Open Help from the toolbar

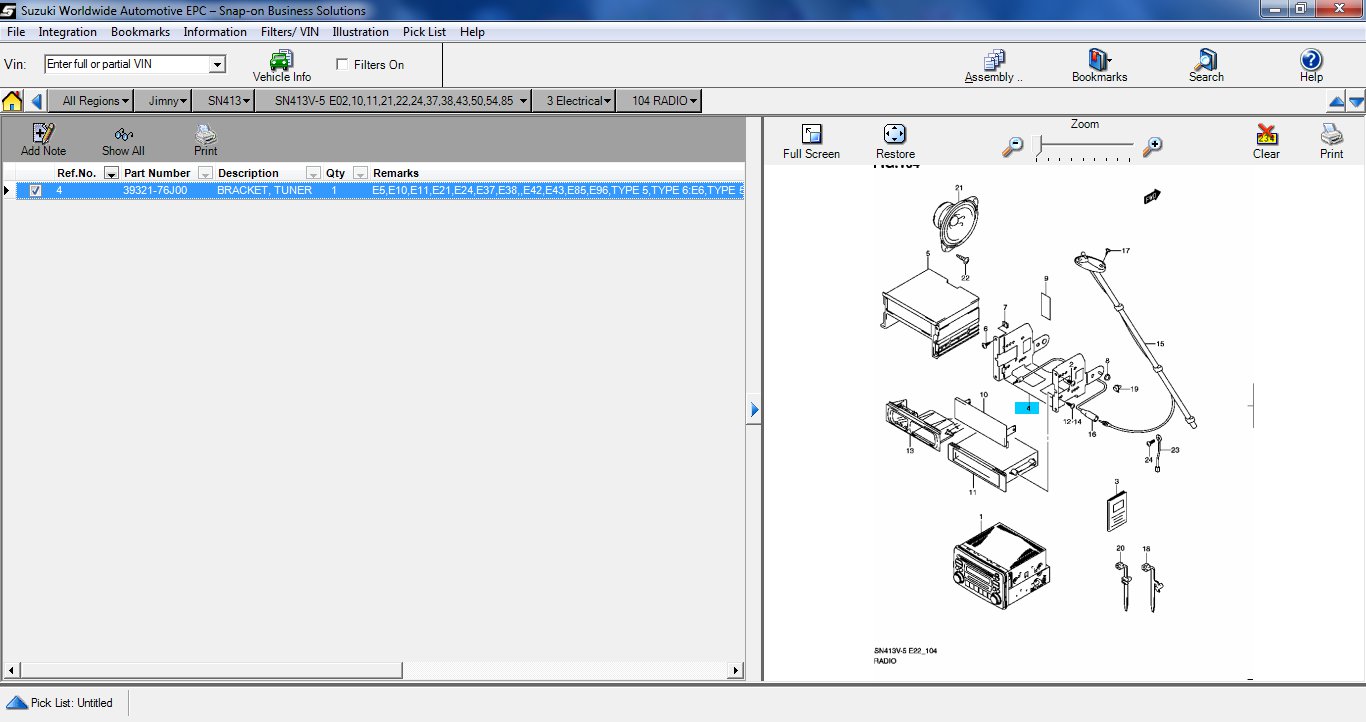tap(1311, 66)
